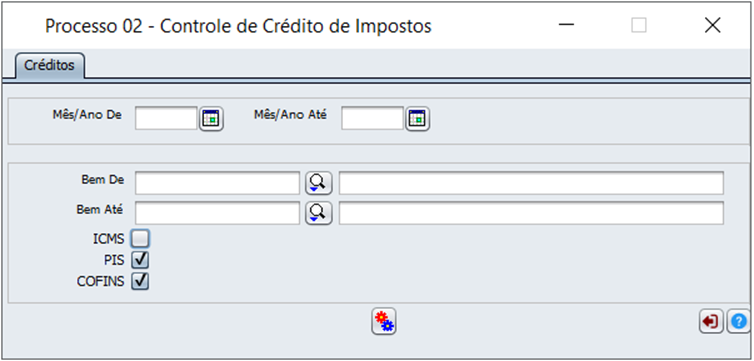Uncheck the PIS checkbox
This screenshot has width=754, height=361.
point(140,260)
